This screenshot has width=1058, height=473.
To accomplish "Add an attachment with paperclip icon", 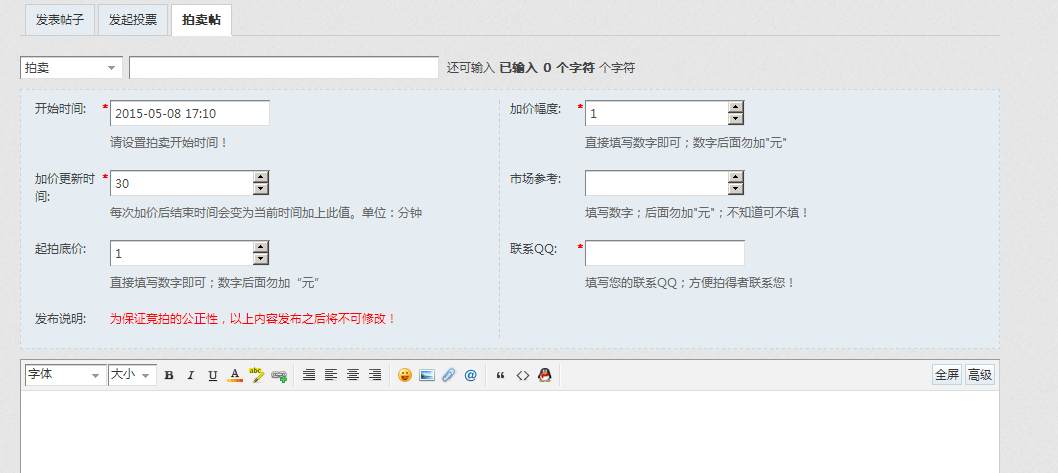I will click(449, 375).
